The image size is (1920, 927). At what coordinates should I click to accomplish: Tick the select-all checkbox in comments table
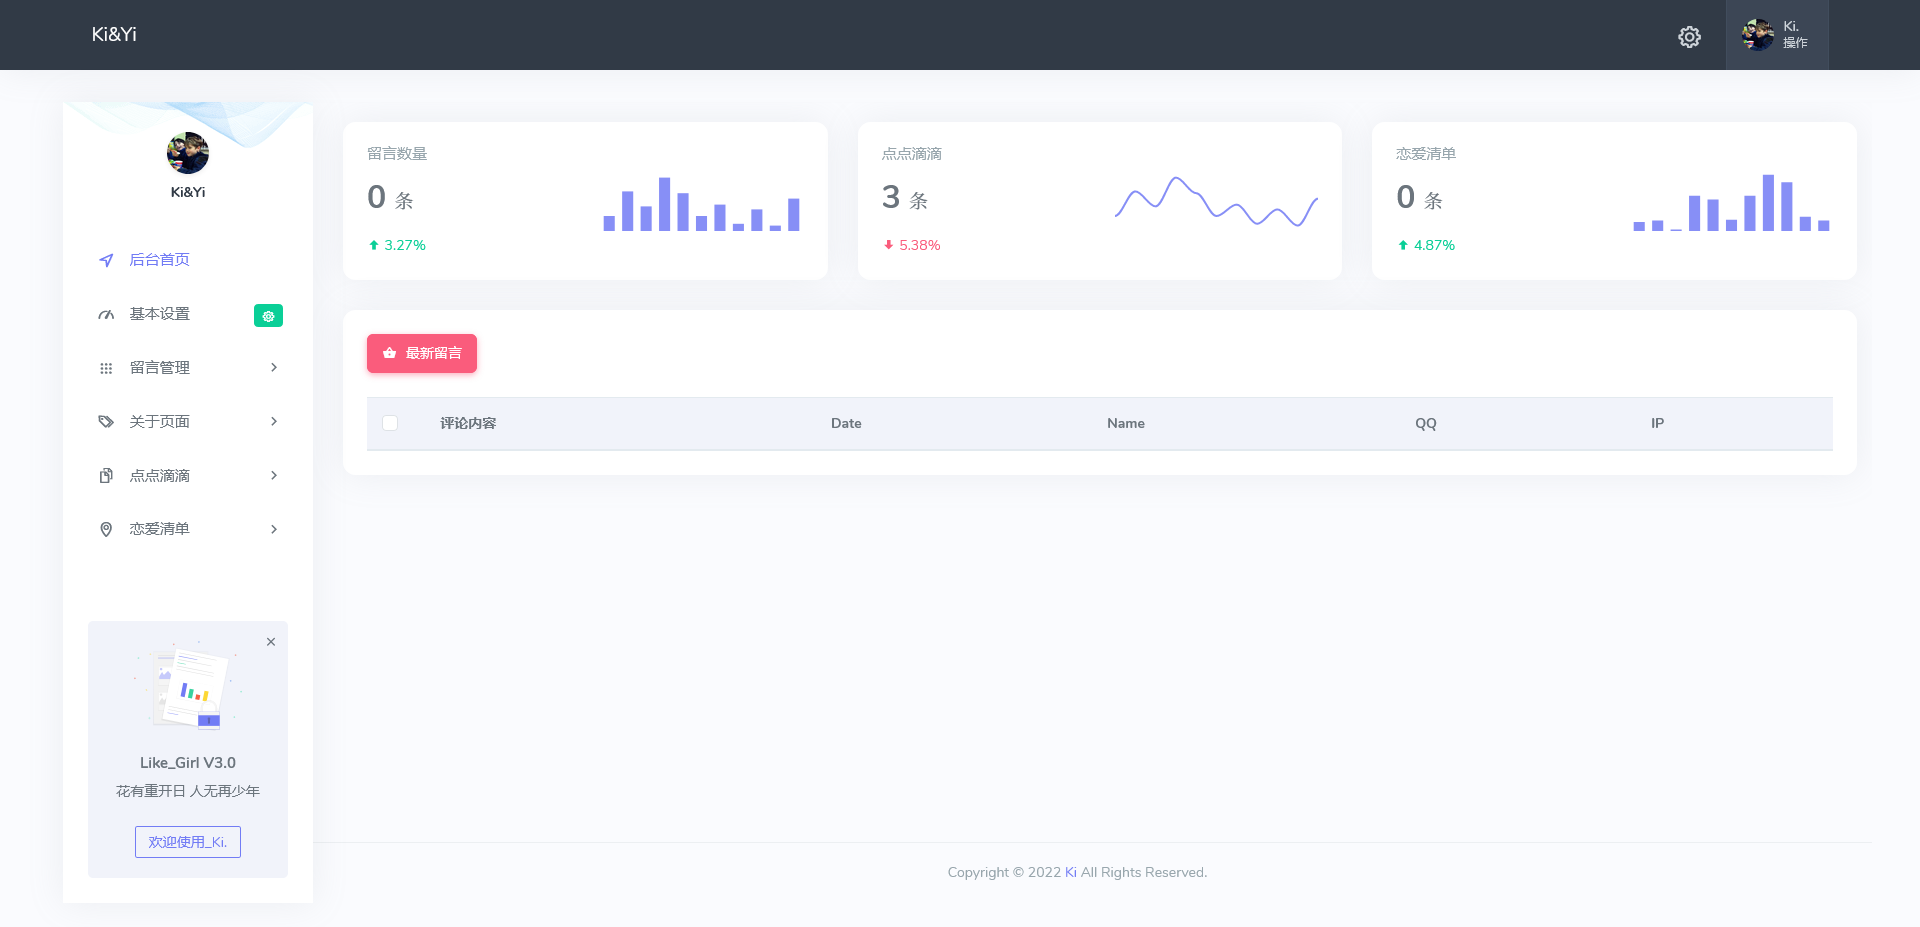point(390,423)
